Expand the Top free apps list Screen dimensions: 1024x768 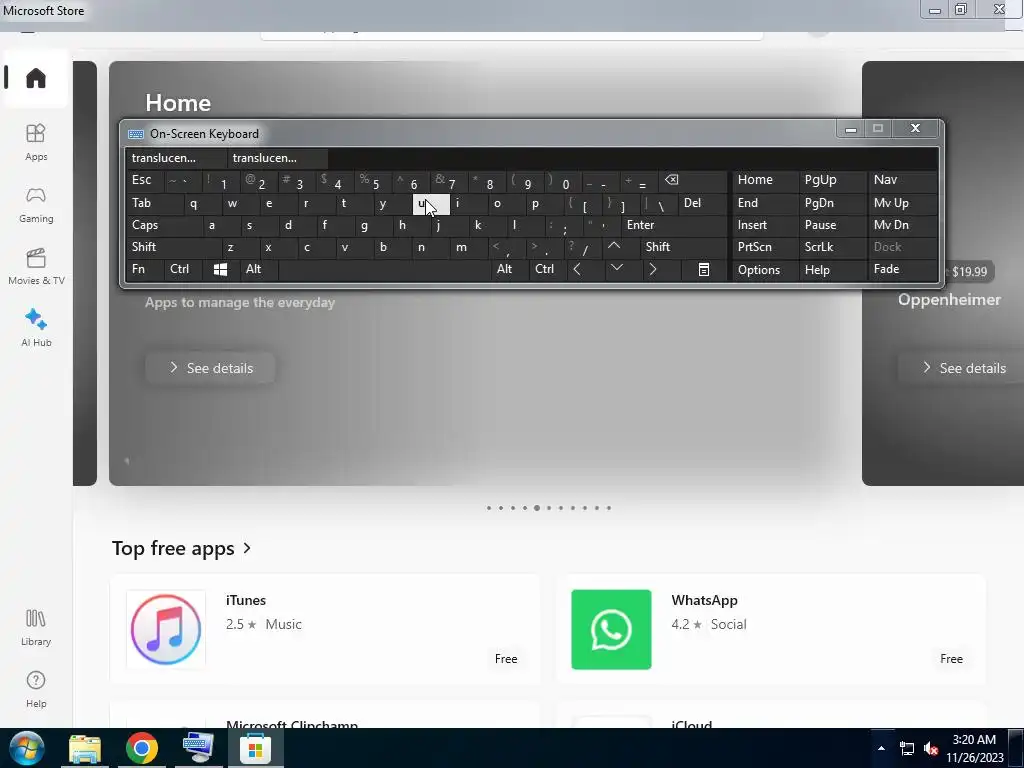click(181, 548)
